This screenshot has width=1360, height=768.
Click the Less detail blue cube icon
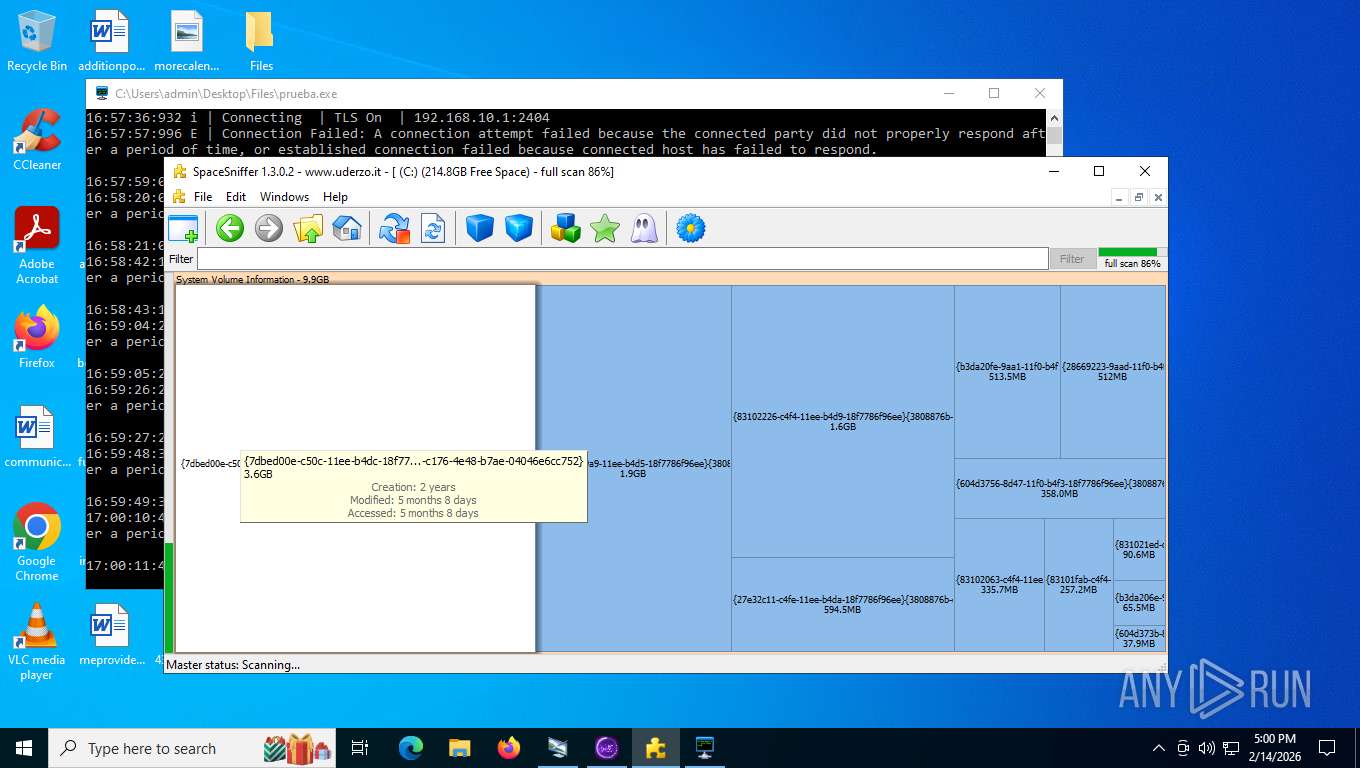[x=480, y=228]
